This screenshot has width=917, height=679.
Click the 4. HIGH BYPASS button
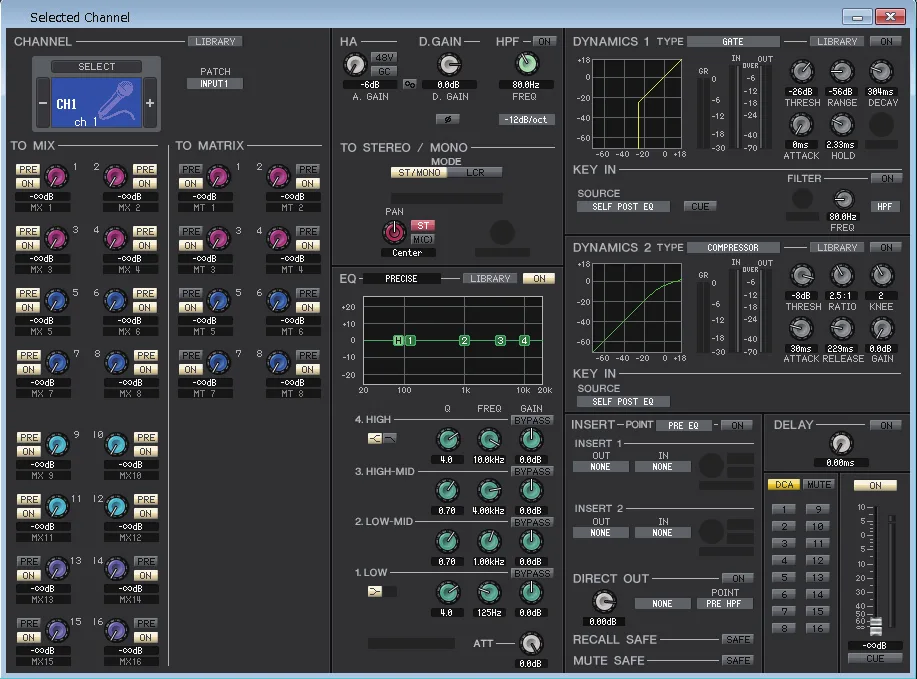pyautogui.click(x=532, y=421)
